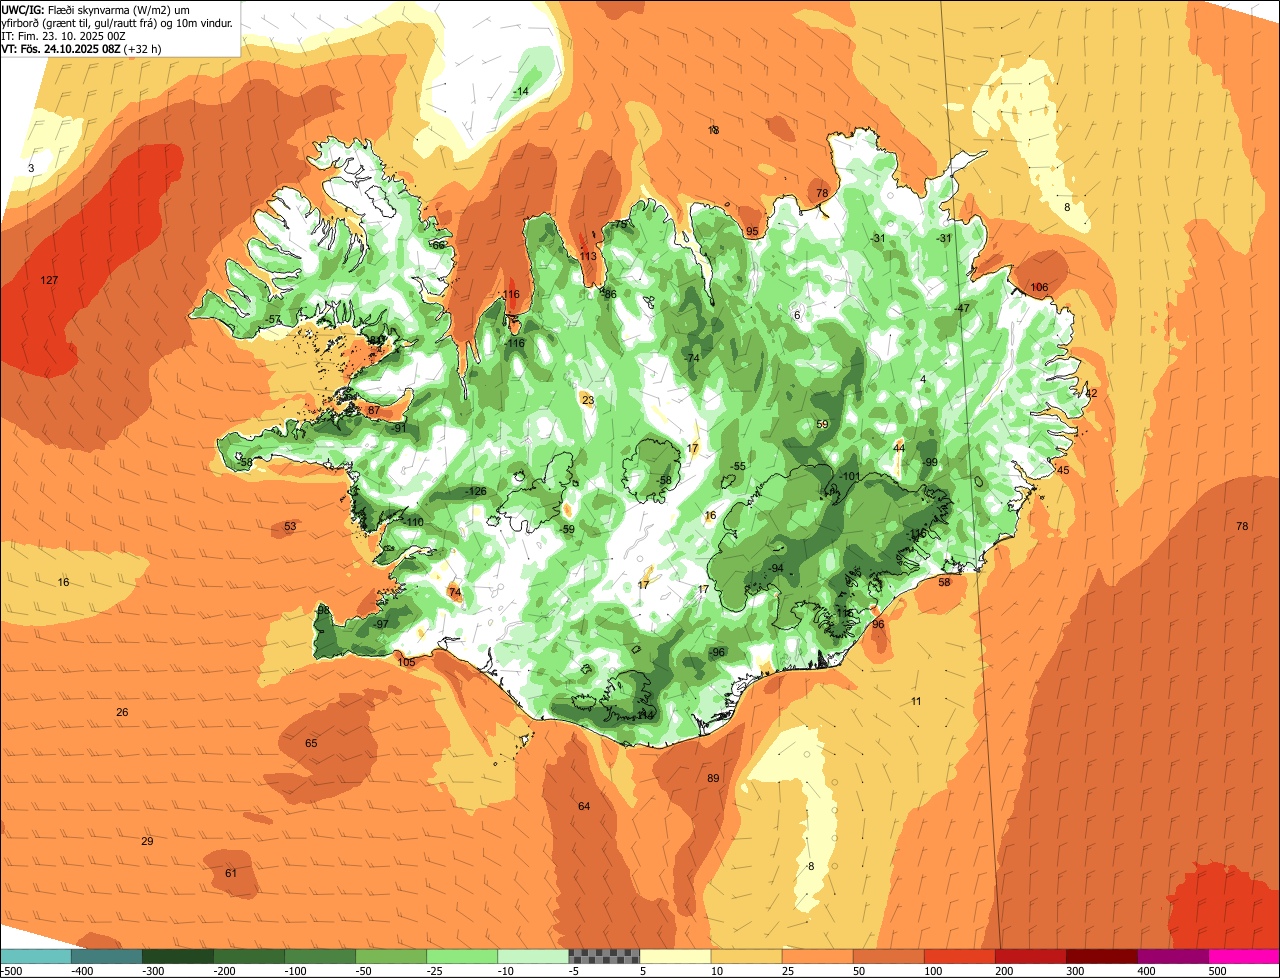Select the '11' value in the southeast sea
Viewport: 1280px width, 978px height.
click(916, 701)
